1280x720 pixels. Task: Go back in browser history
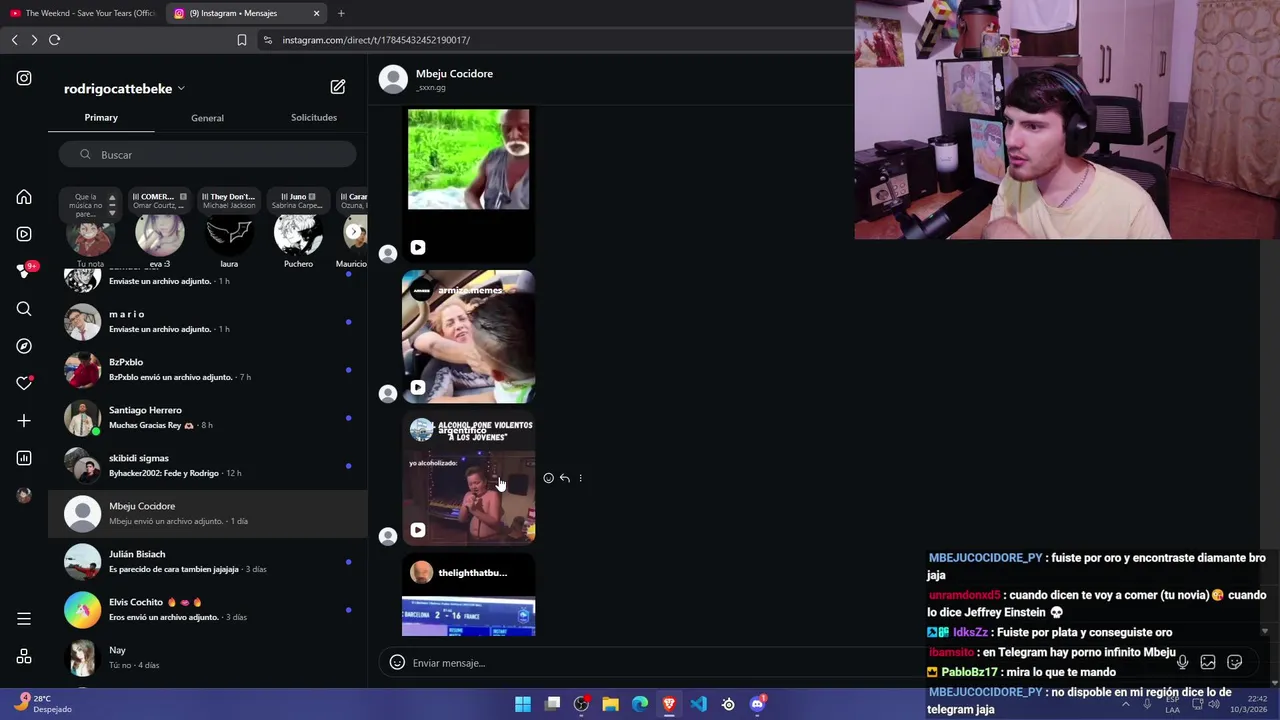14,40
